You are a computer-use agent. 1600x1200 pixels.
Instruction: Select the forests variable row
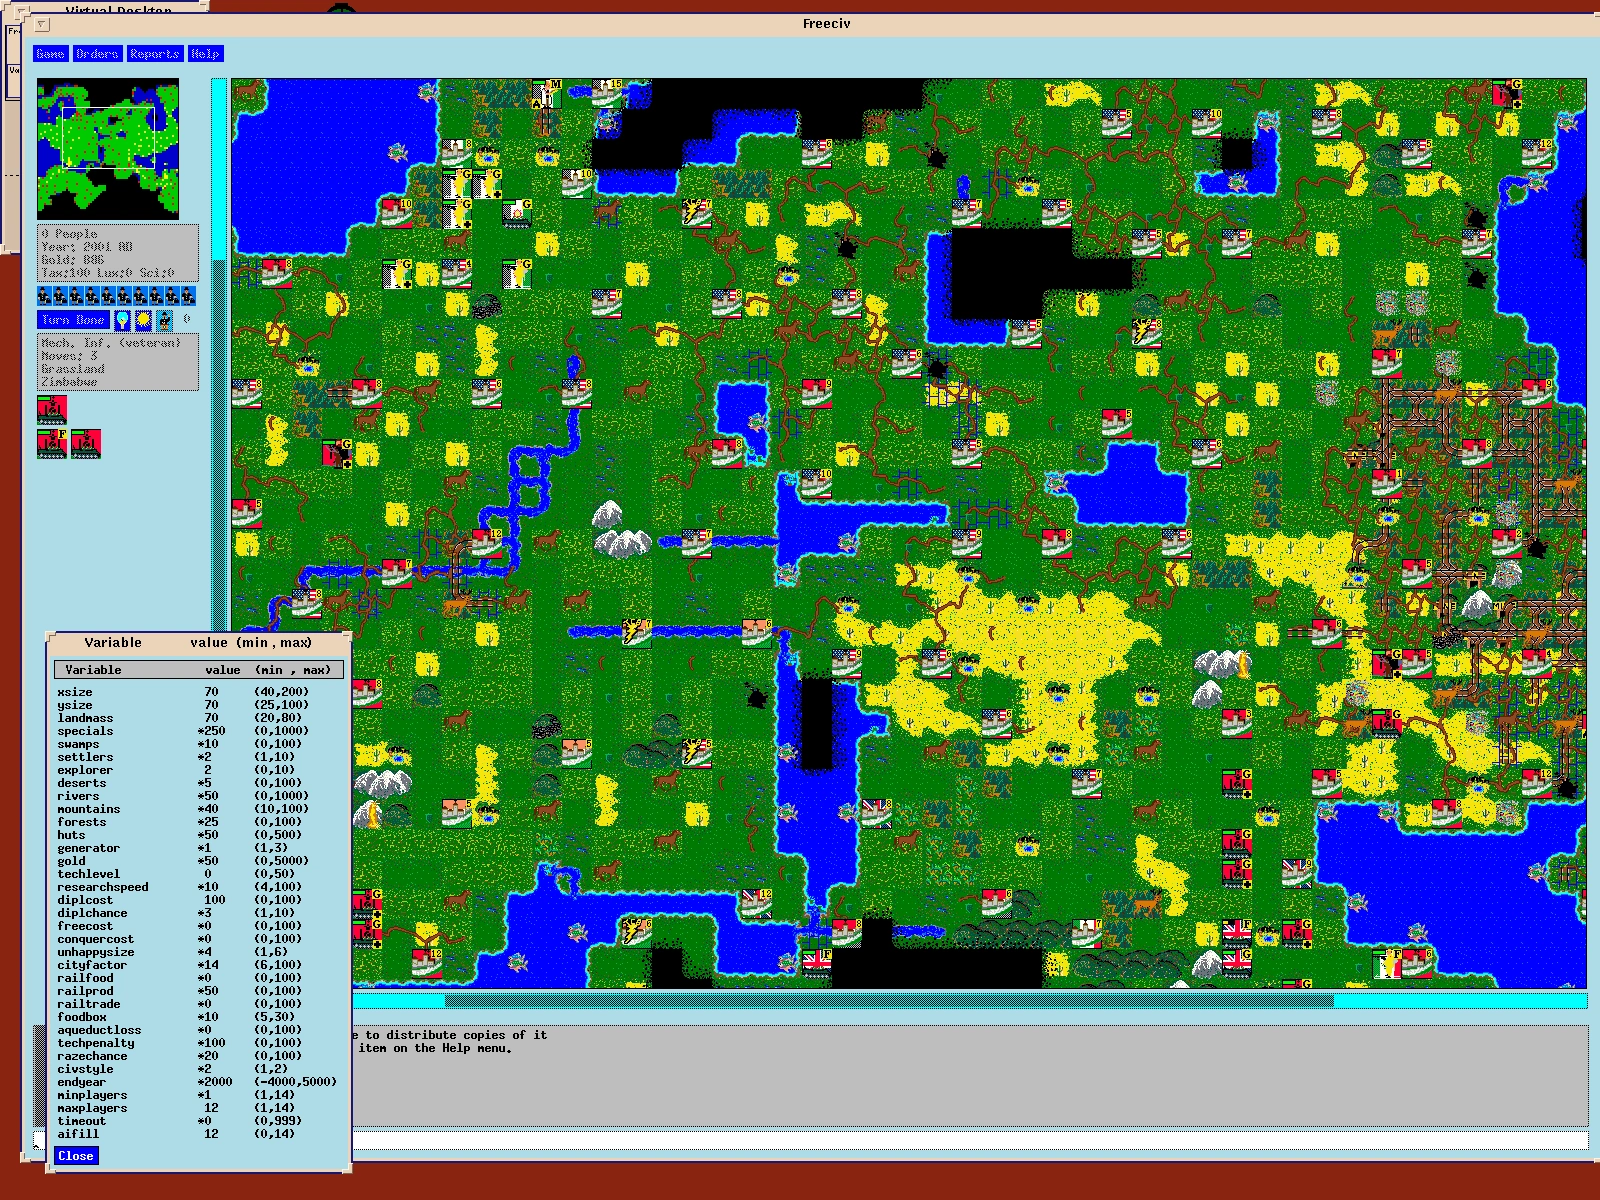point(198,822)
